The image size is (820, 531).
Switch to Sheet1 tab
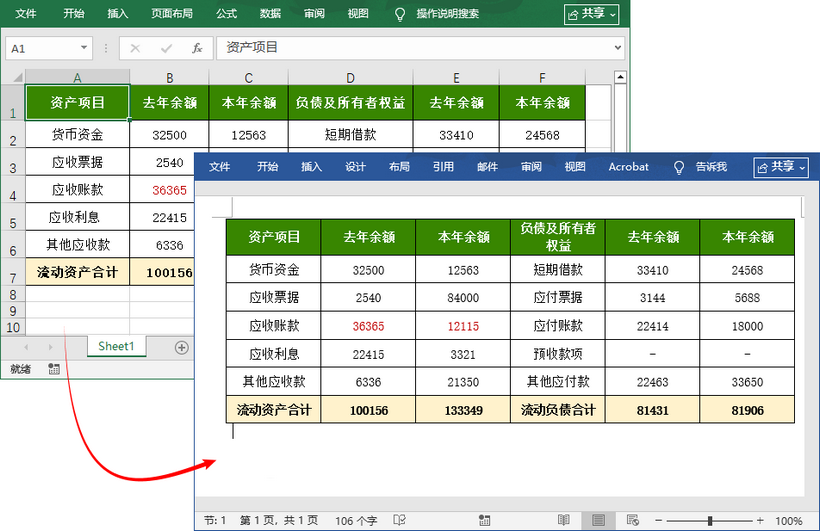click(116, 346)
